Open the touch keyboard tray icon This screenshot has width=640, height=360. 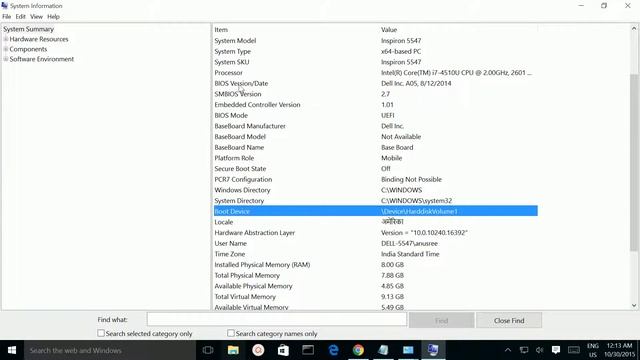[574, 350]
